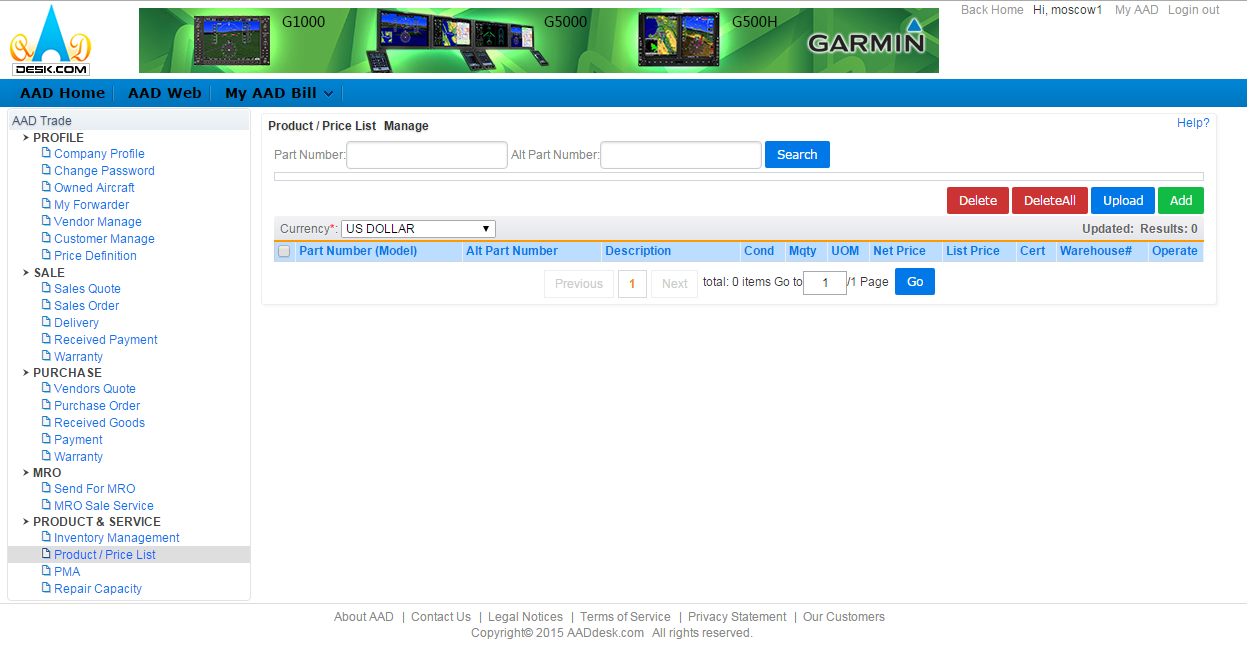Collapse the PRODUCT & SERVICE section arrow

(x=26, y=521)
